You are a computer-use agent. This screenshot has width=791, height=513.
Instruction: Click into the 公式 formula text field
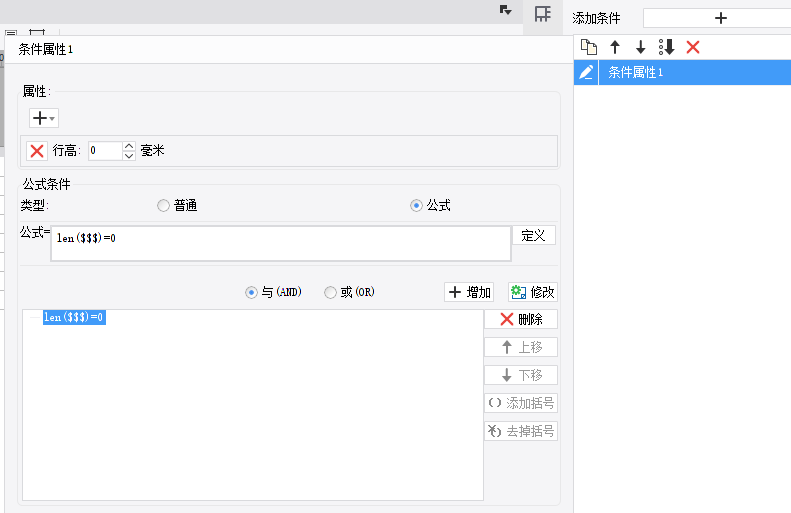tap(281, 244)
